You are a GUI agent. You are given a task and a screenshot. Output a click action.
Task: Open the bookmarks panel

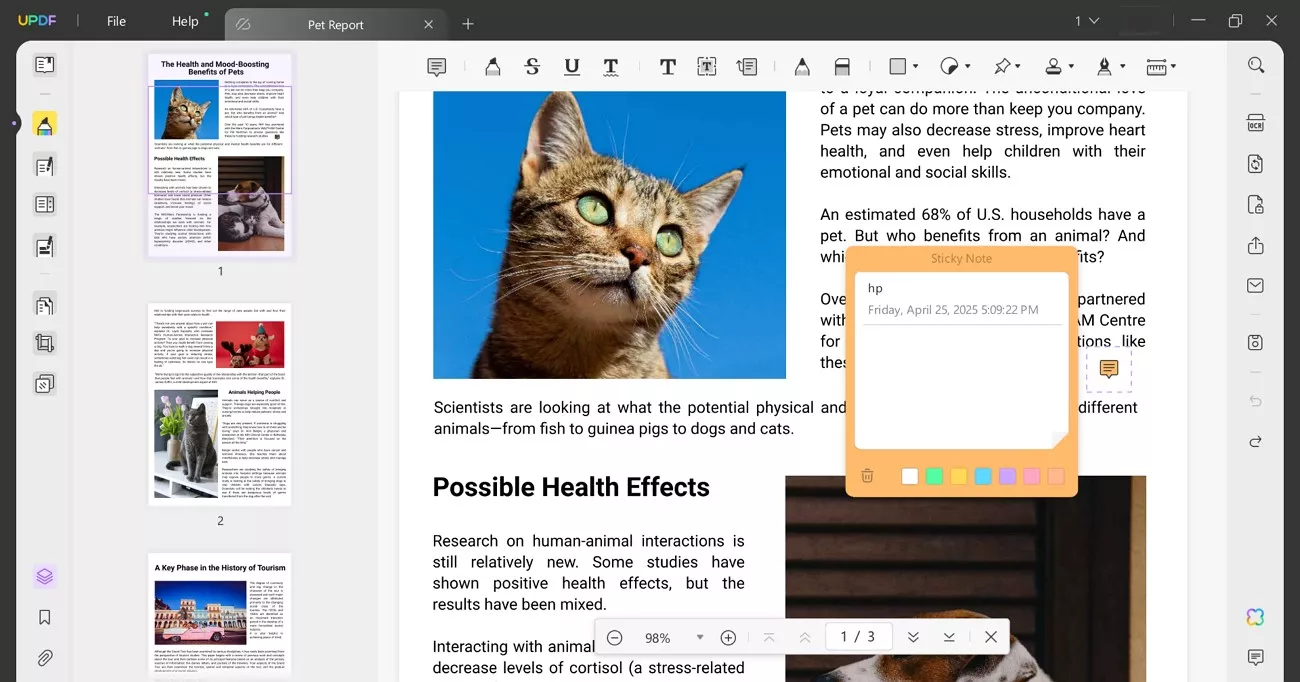point(44,617)
